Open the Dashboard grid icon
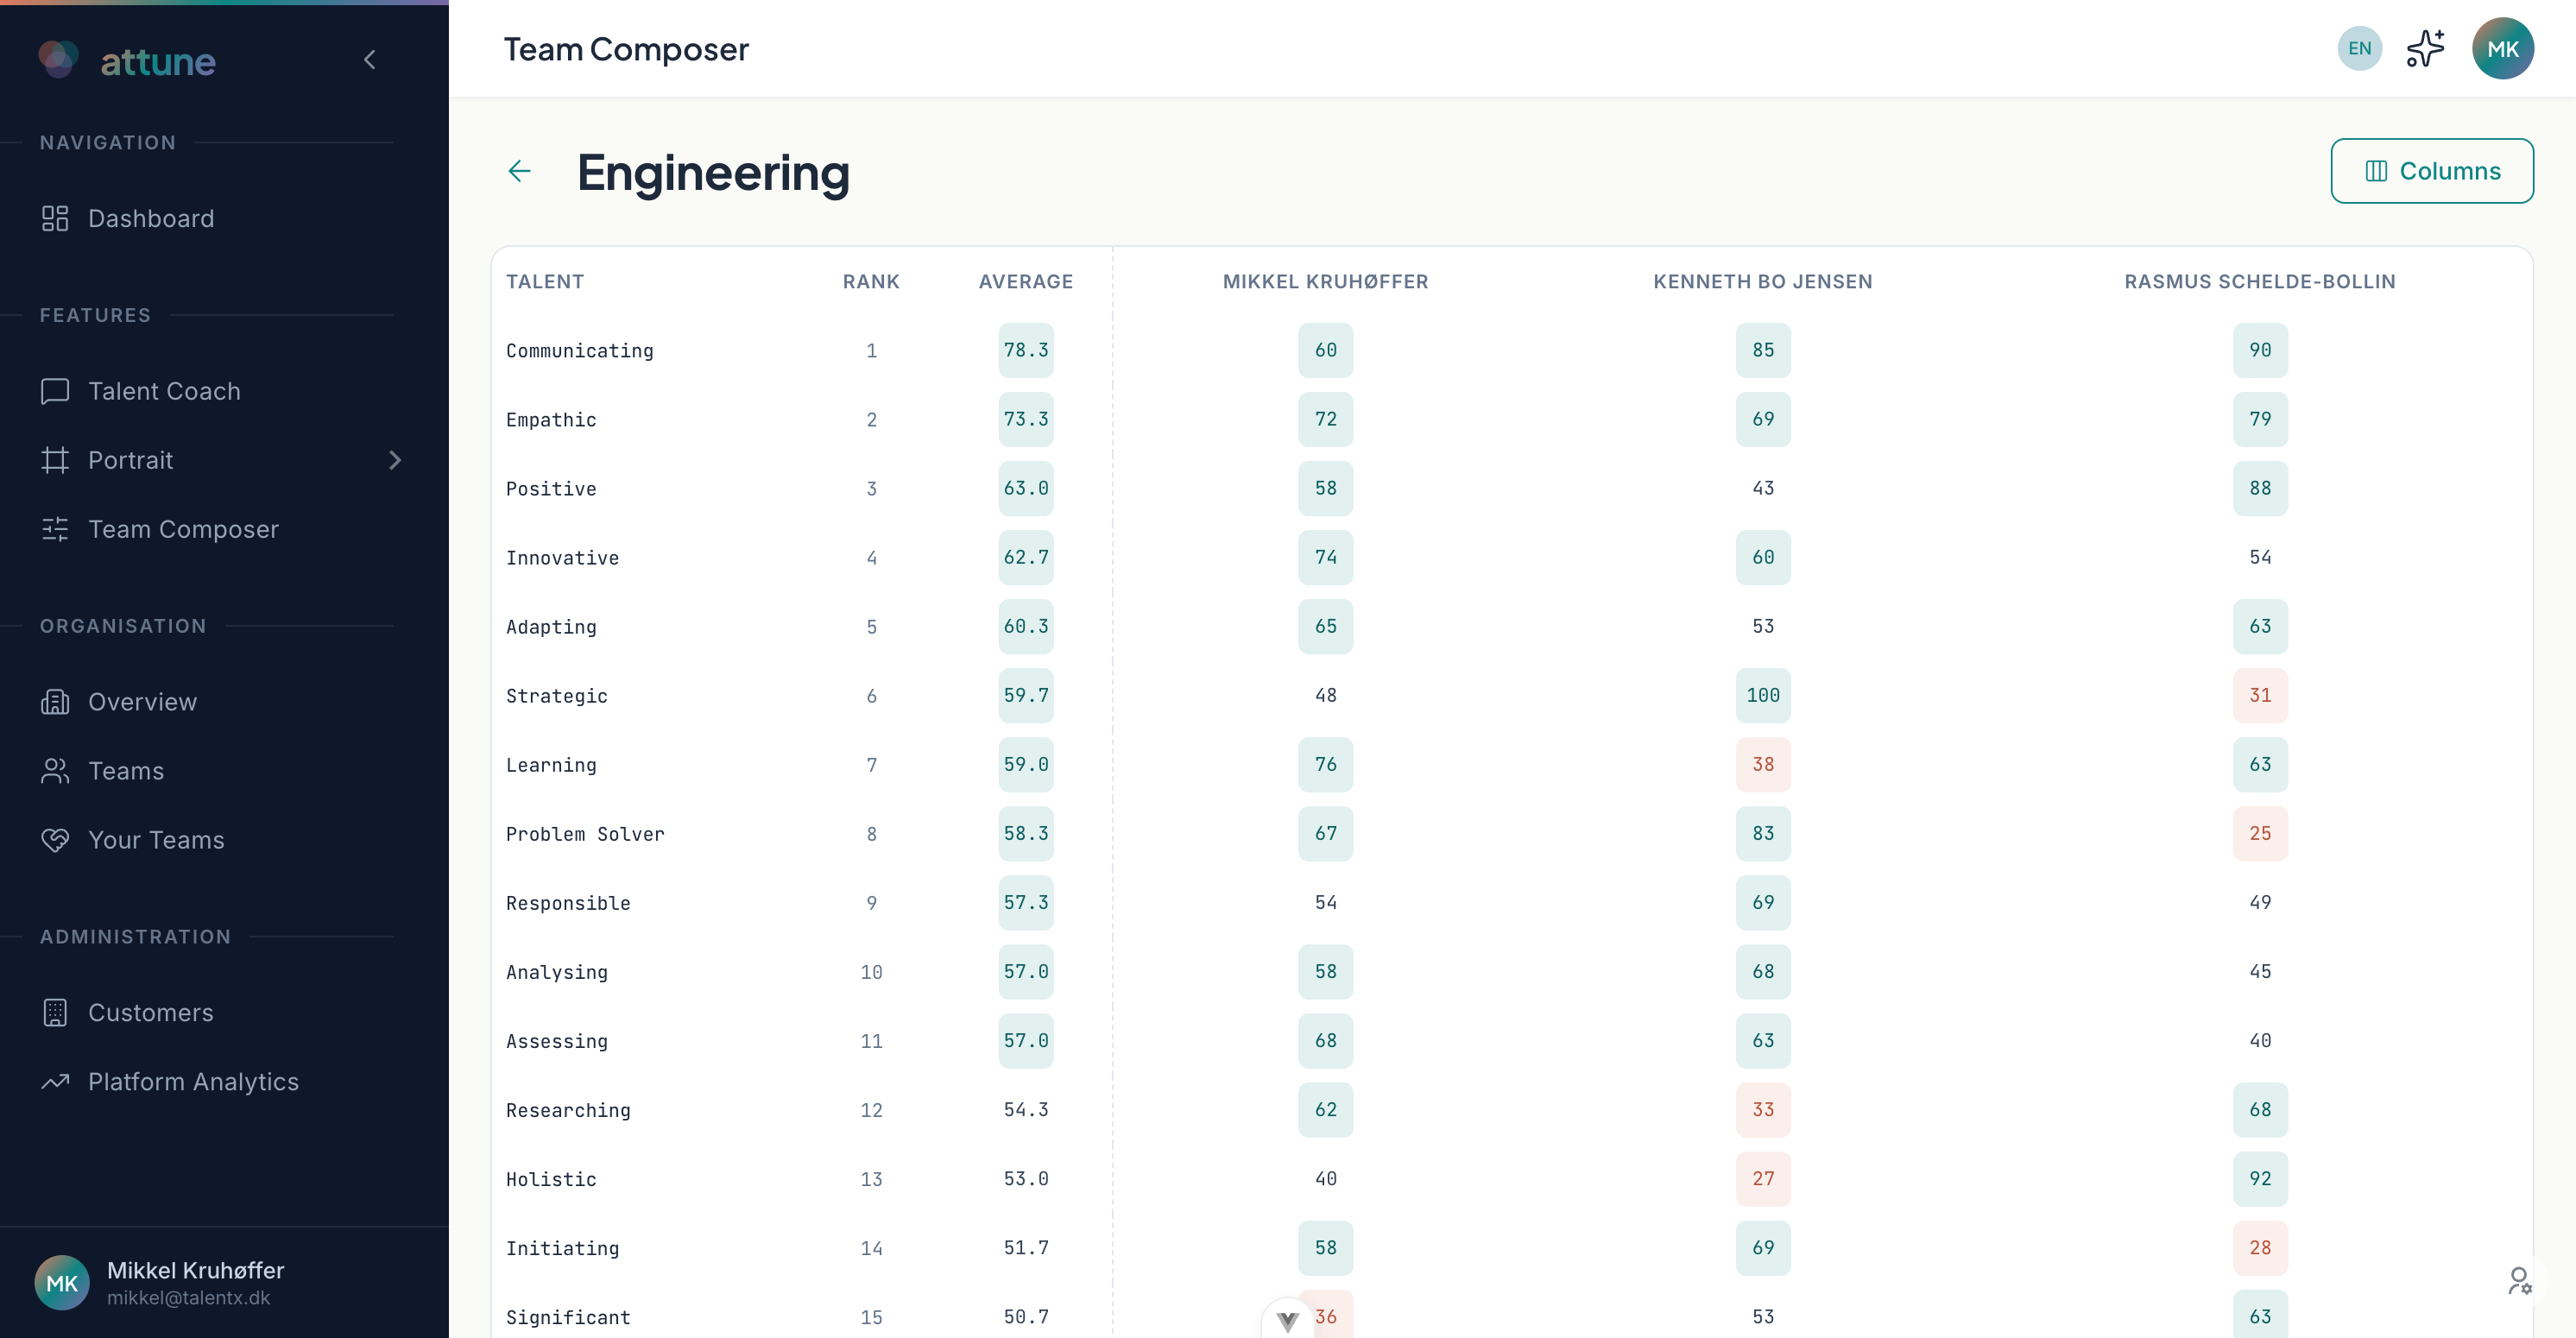Viewport: 2576px width, 1338px height. pyautogui.click(x=55, y=218)
